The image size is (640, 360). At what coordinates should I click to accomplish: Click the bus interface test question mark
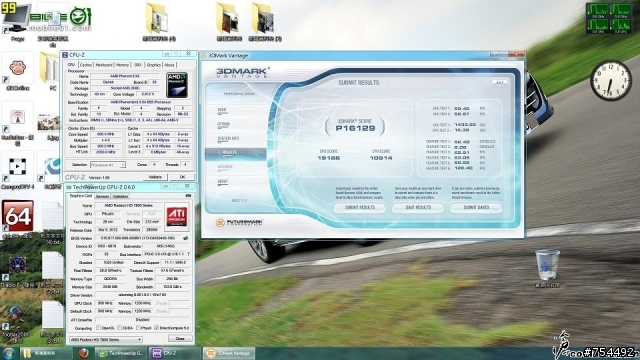pos(188,254)
